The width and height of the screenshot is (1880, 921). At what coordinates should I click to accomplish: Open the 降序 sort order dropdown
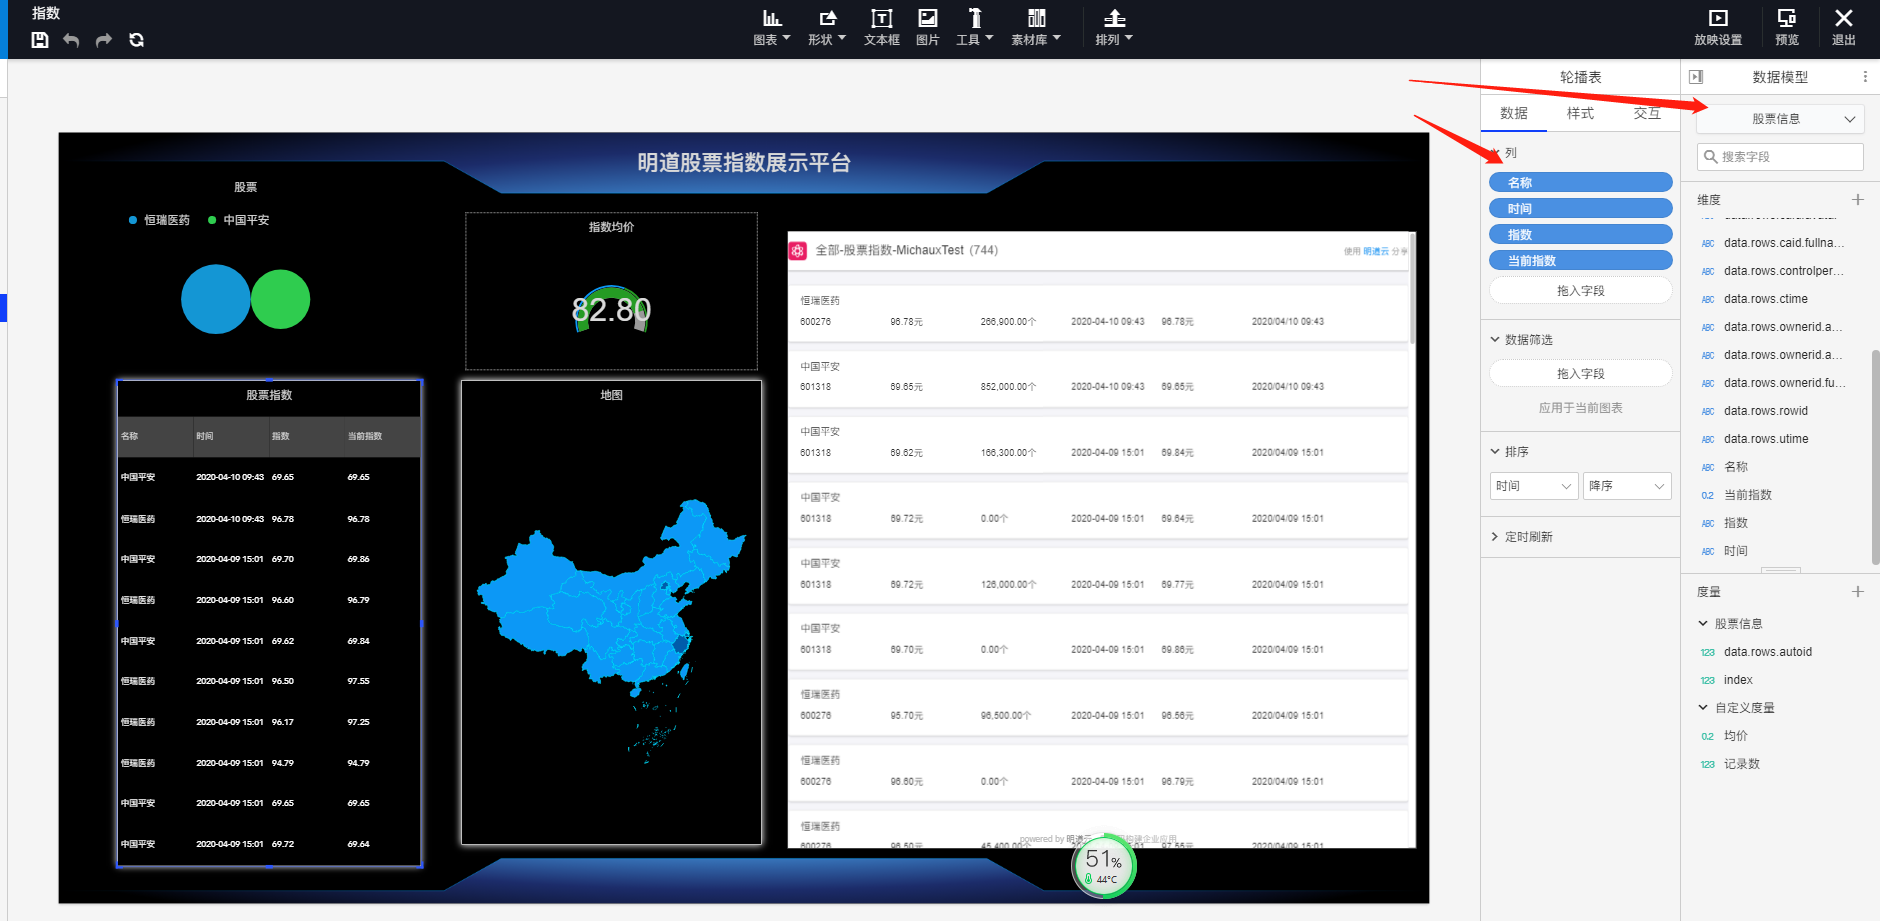[x=1627, y=486]
